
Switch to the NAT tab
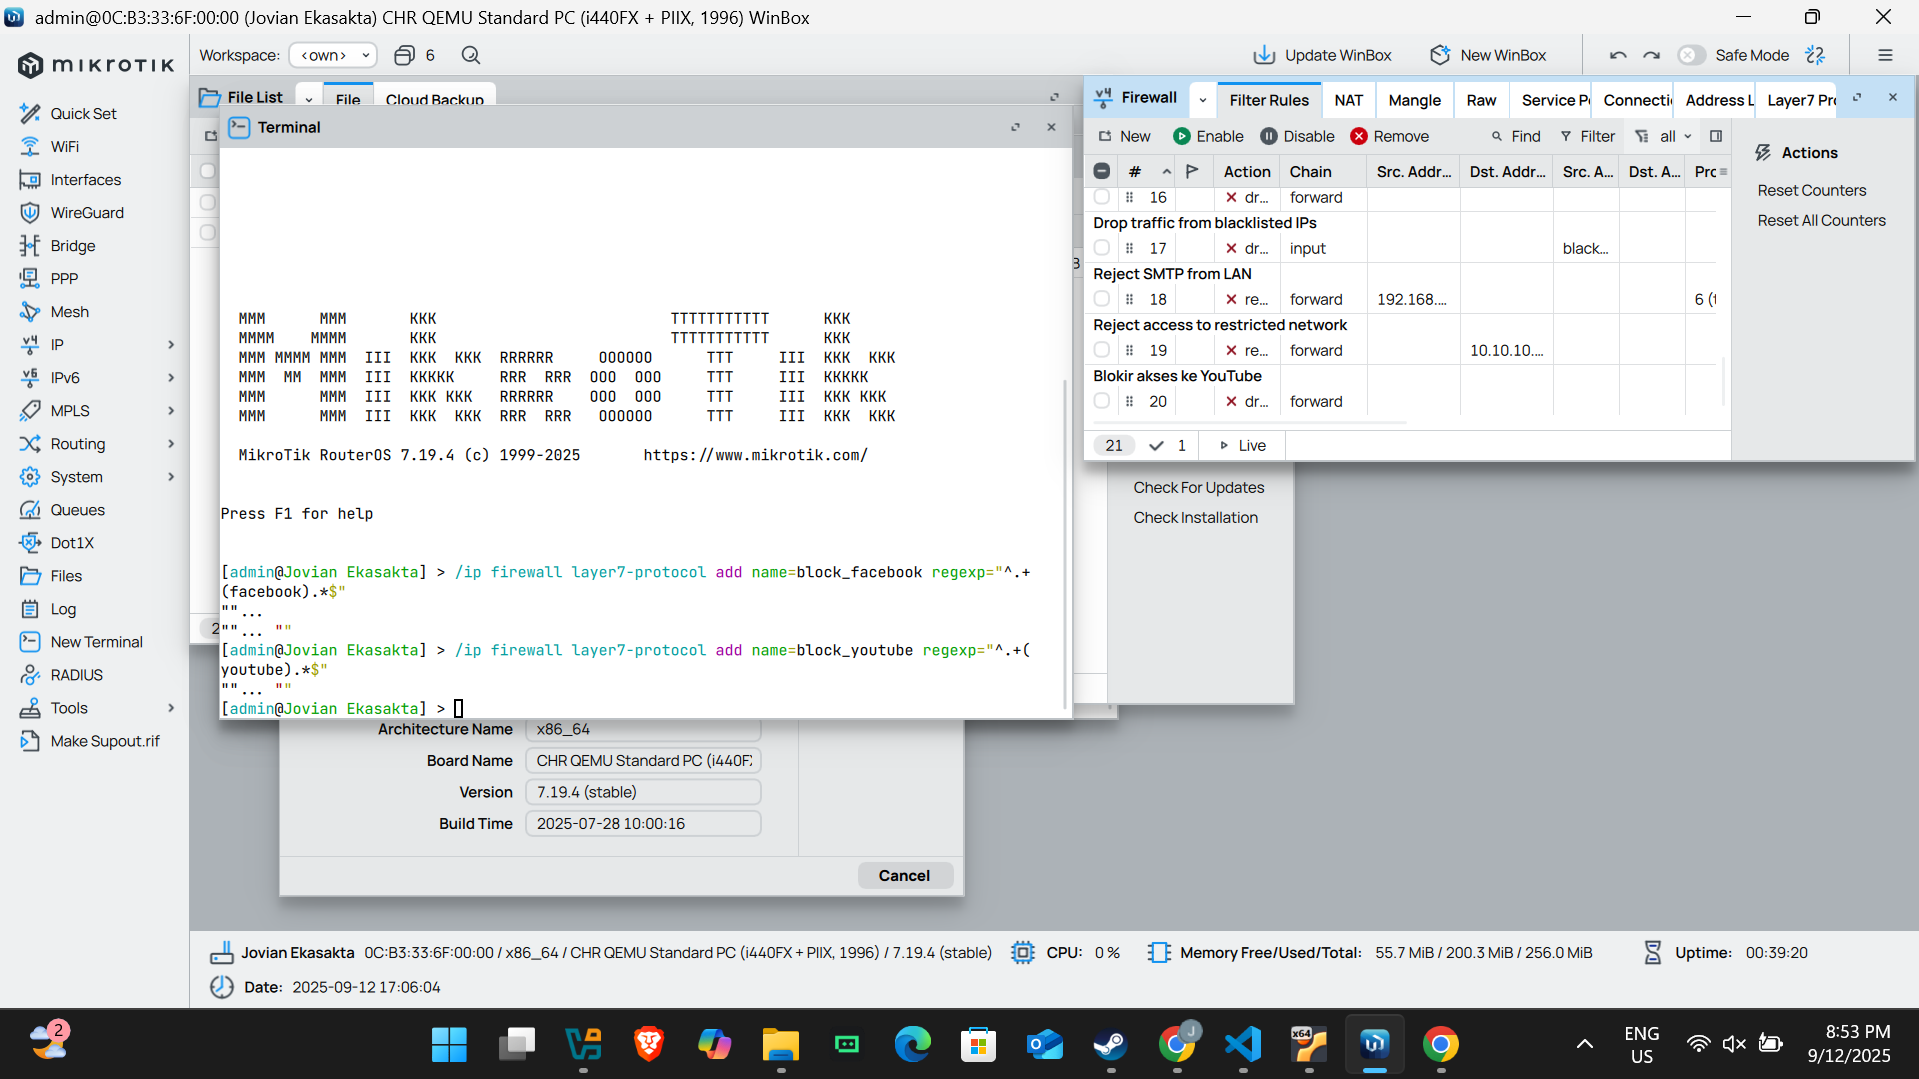1348,100
